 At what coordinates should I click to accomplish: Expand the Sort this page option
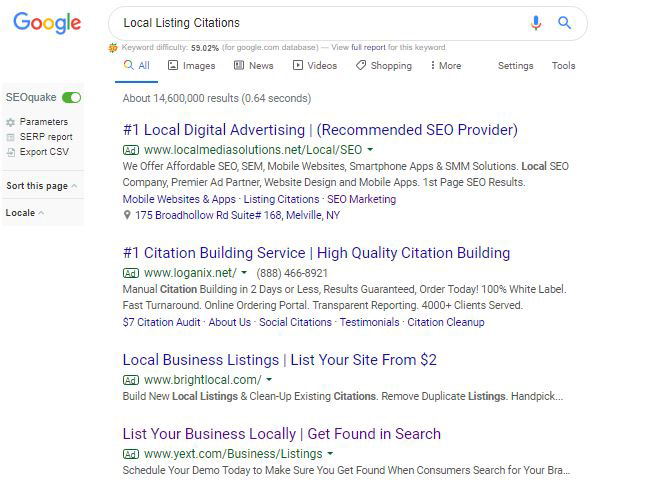pos(42,186)
